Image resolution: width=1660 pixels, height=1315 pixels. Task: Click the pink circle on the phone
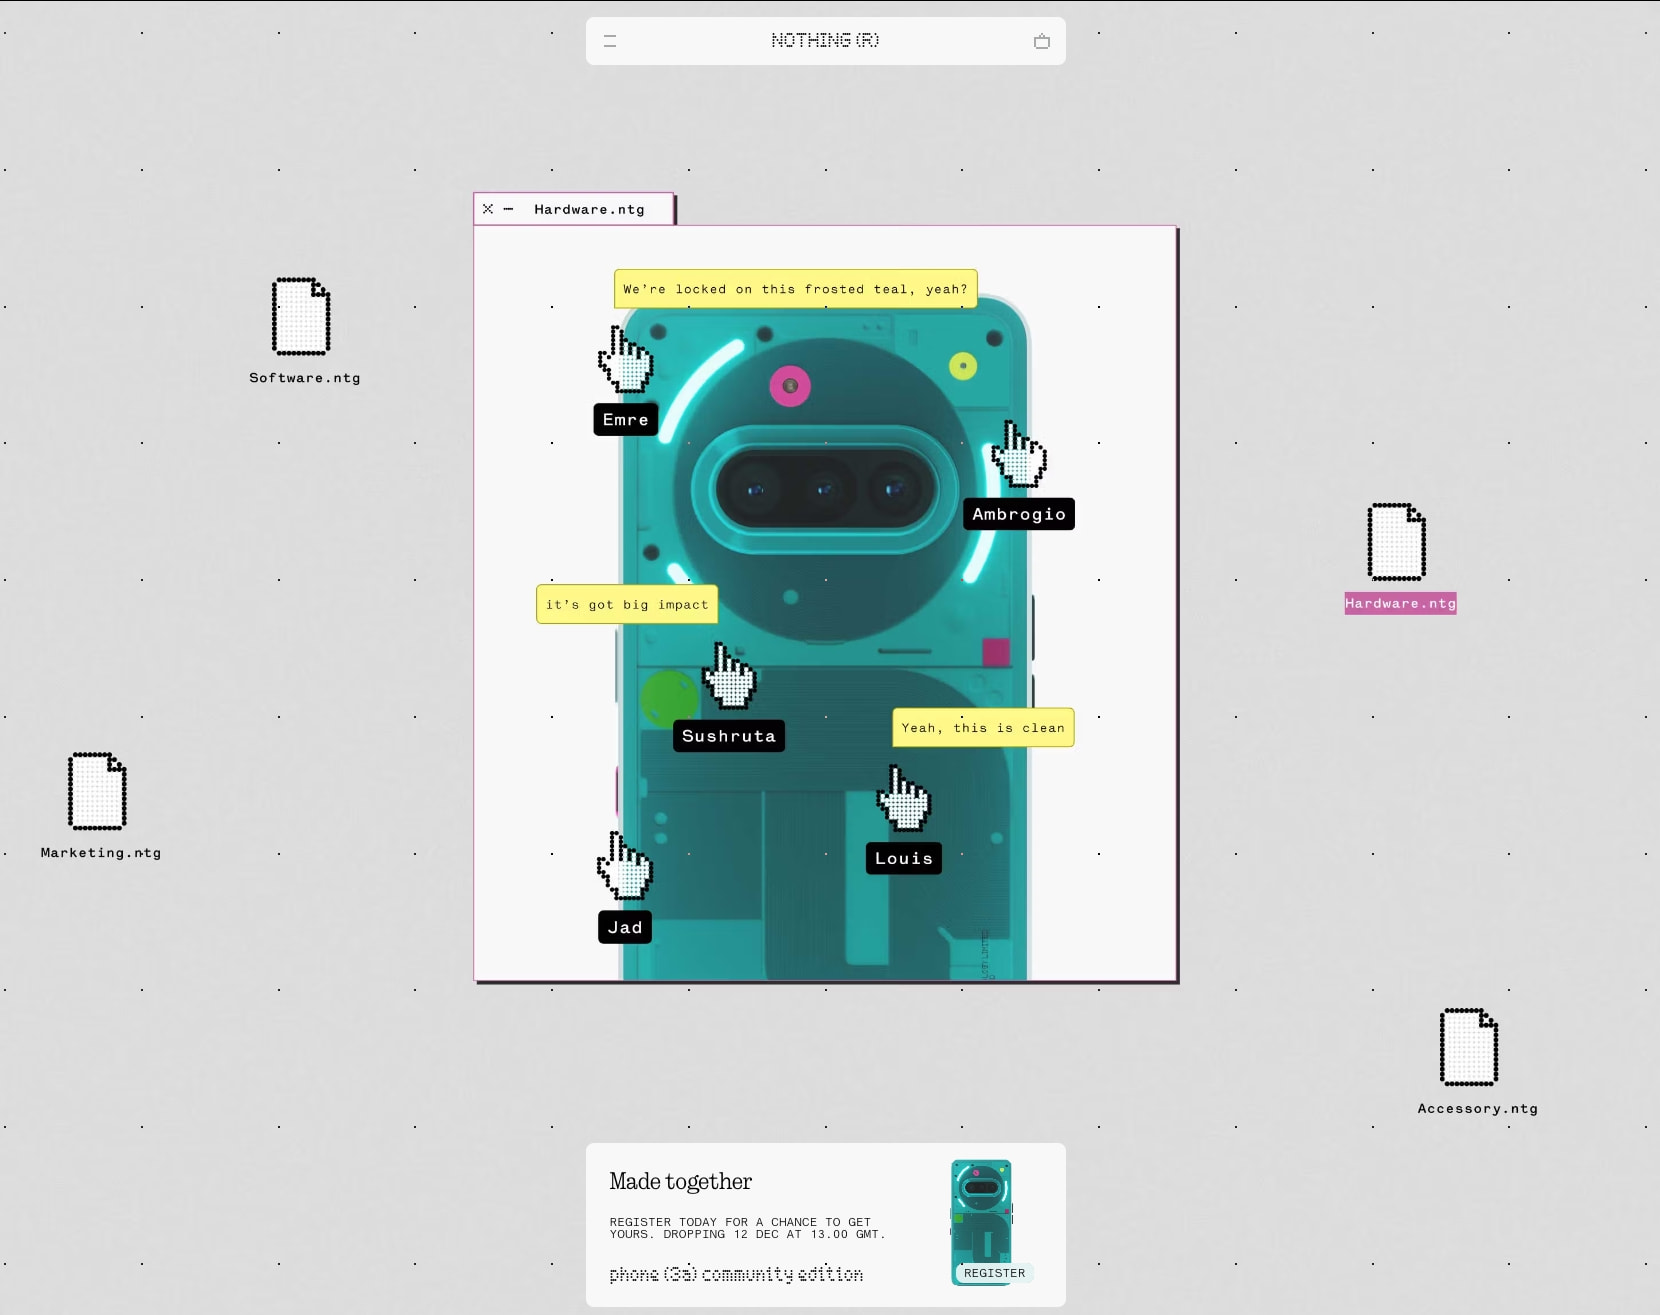(790, 386)
